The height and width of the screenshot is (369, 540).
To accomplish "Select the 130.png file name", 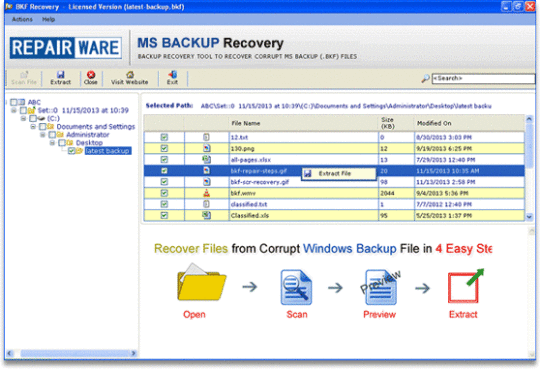I will click(x=242, y=148).
